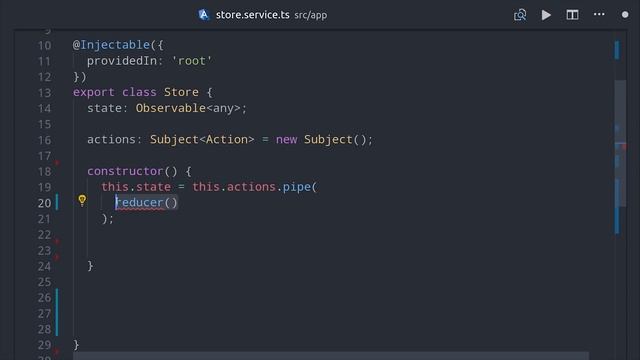Viewport: 640px width, 360px height.
Task: Click the Store class name on line 13
Action: 181,92
